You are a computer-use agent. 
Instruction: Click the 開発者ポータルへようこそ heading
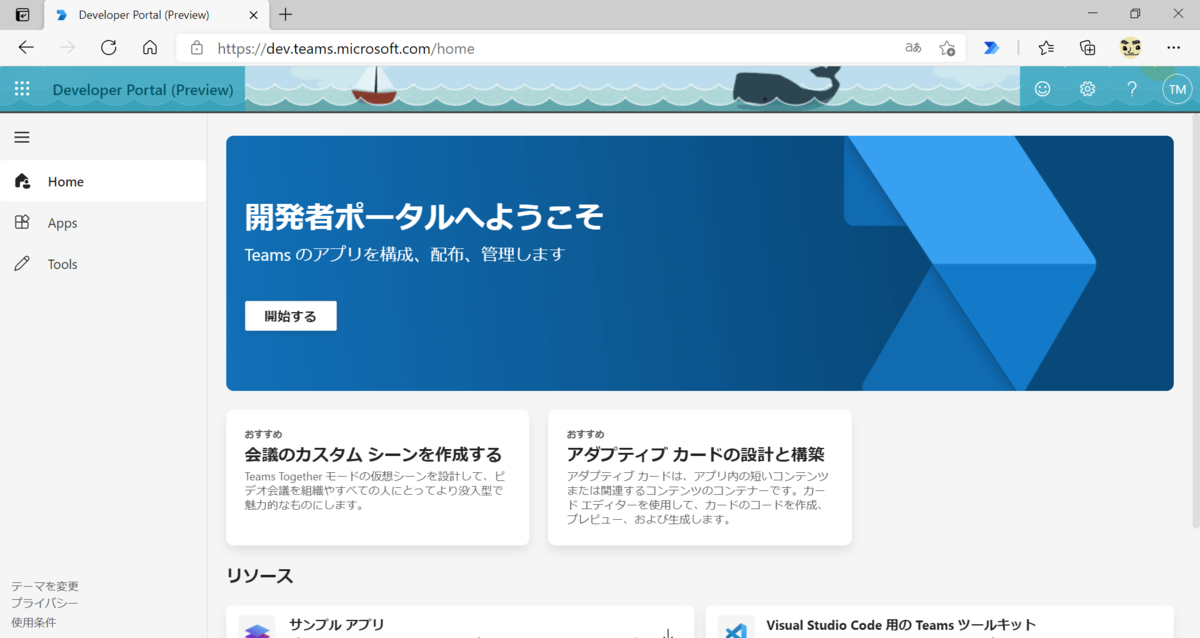click(424, 216)
